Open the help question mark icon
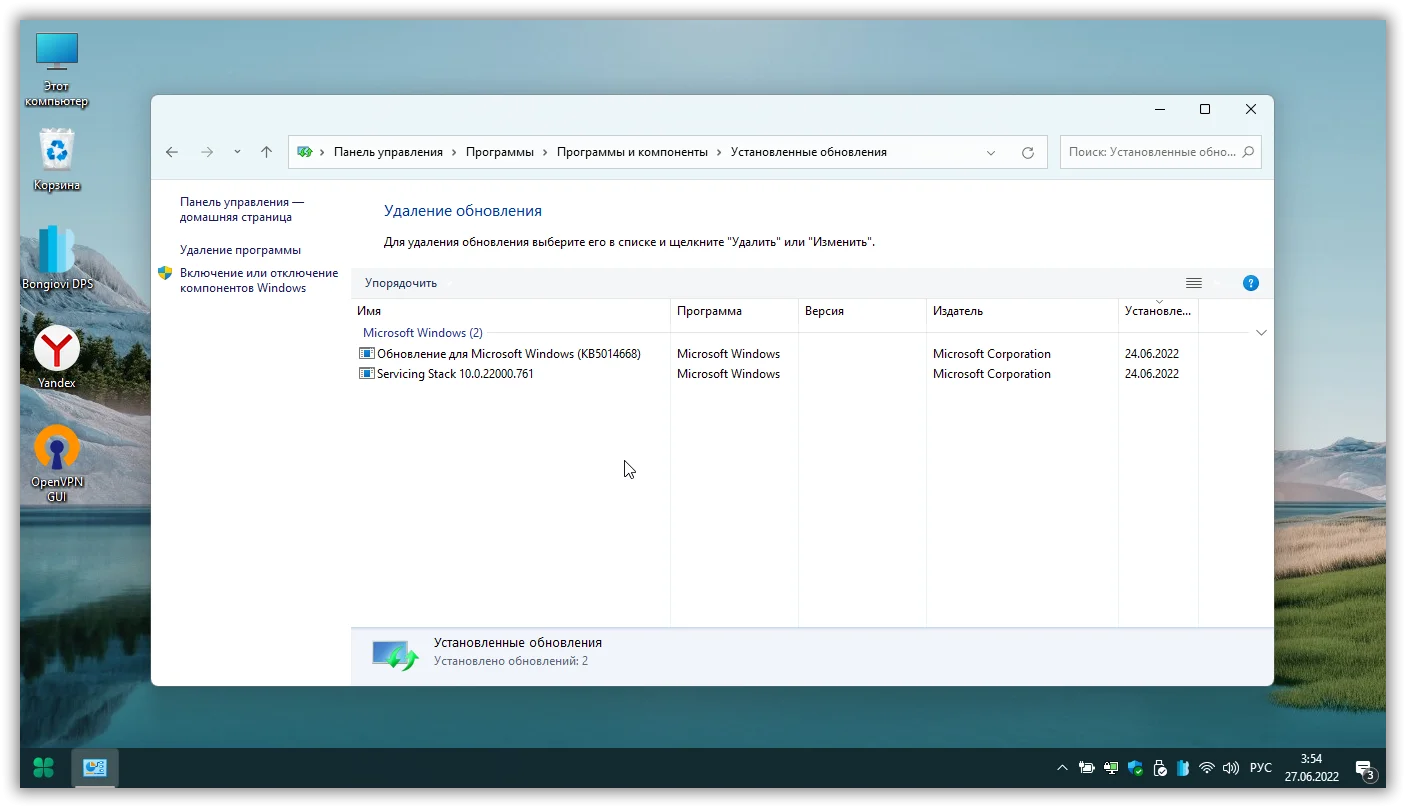Image resolution: width=1406 pixels, height=808 pixels. pyautogui.click(x=1250, y=283)
